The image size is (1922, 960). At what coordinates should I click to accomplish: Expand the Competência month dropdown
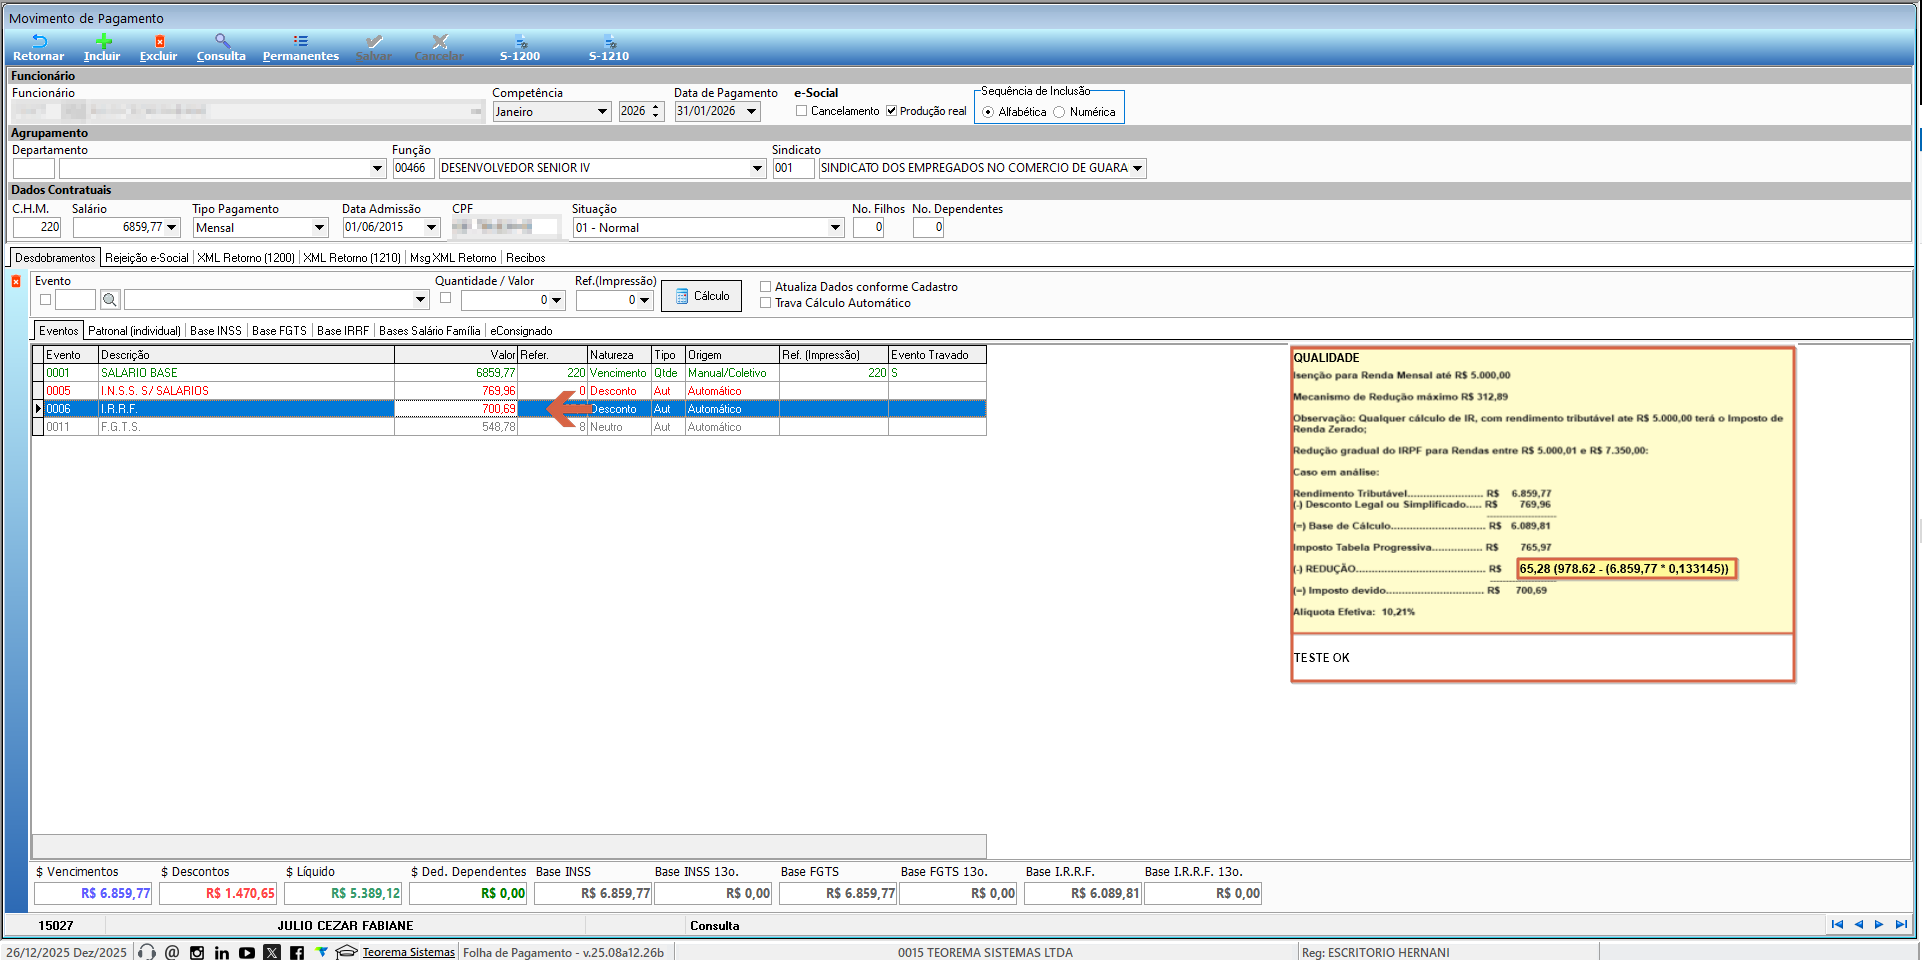click(602, 112)
